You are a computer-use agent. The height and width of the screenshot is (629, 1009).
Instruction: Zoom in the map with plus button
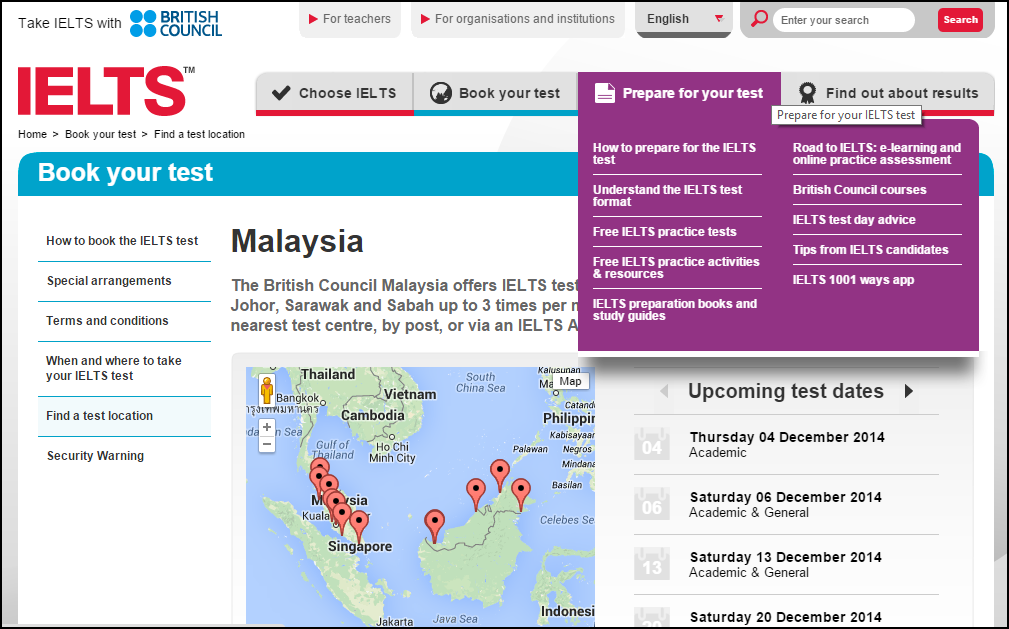267,427
